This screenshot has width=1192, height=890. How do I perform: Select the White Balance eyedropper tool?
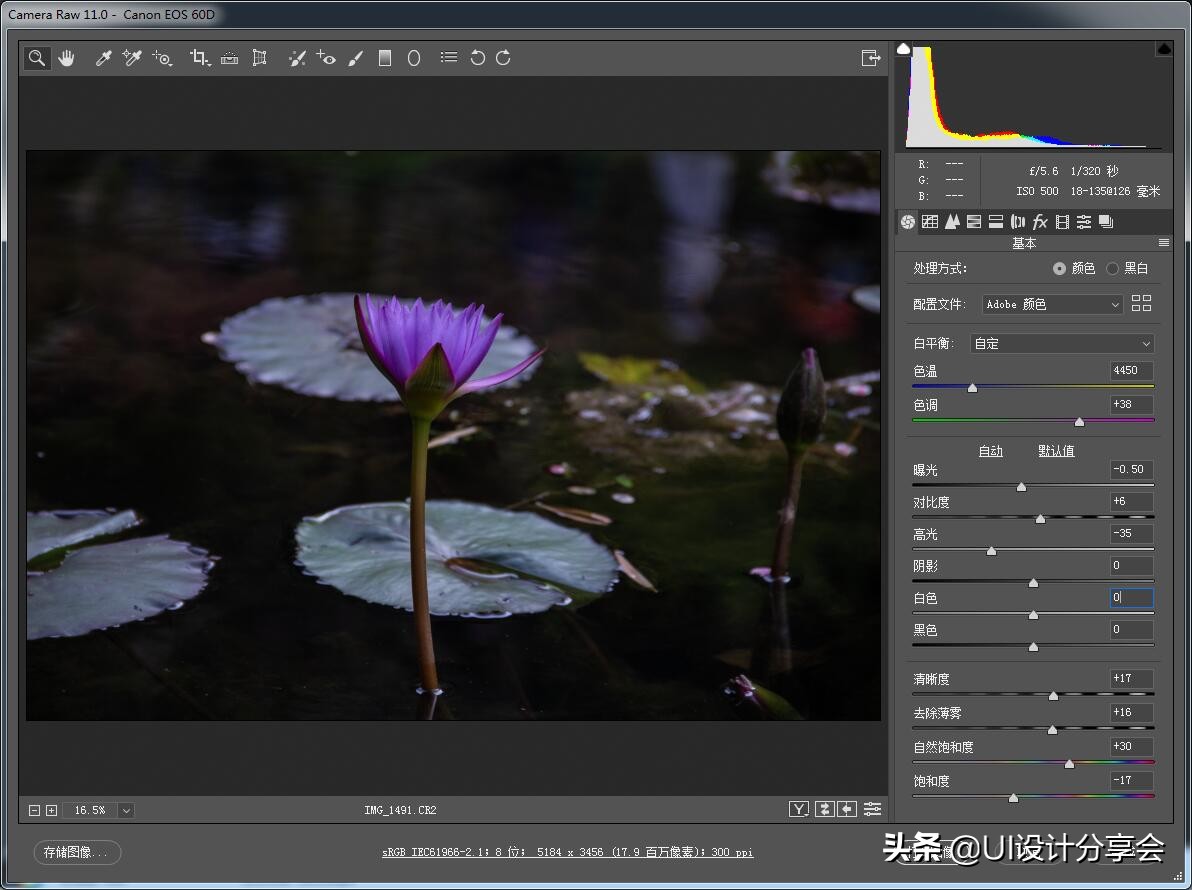tap(103, 58)
